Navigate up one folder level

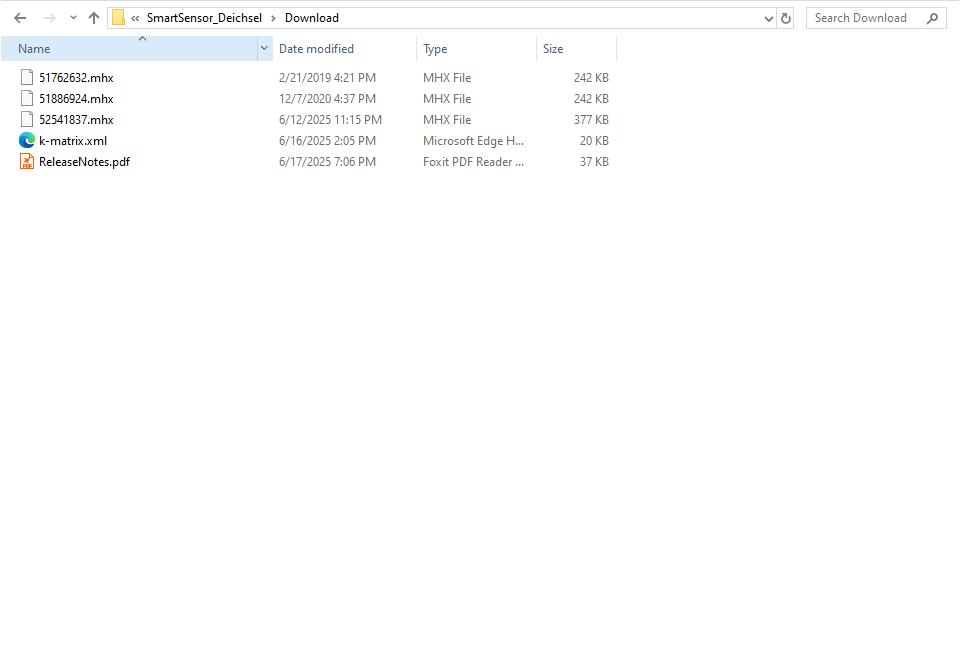click(x=93, y=17)
